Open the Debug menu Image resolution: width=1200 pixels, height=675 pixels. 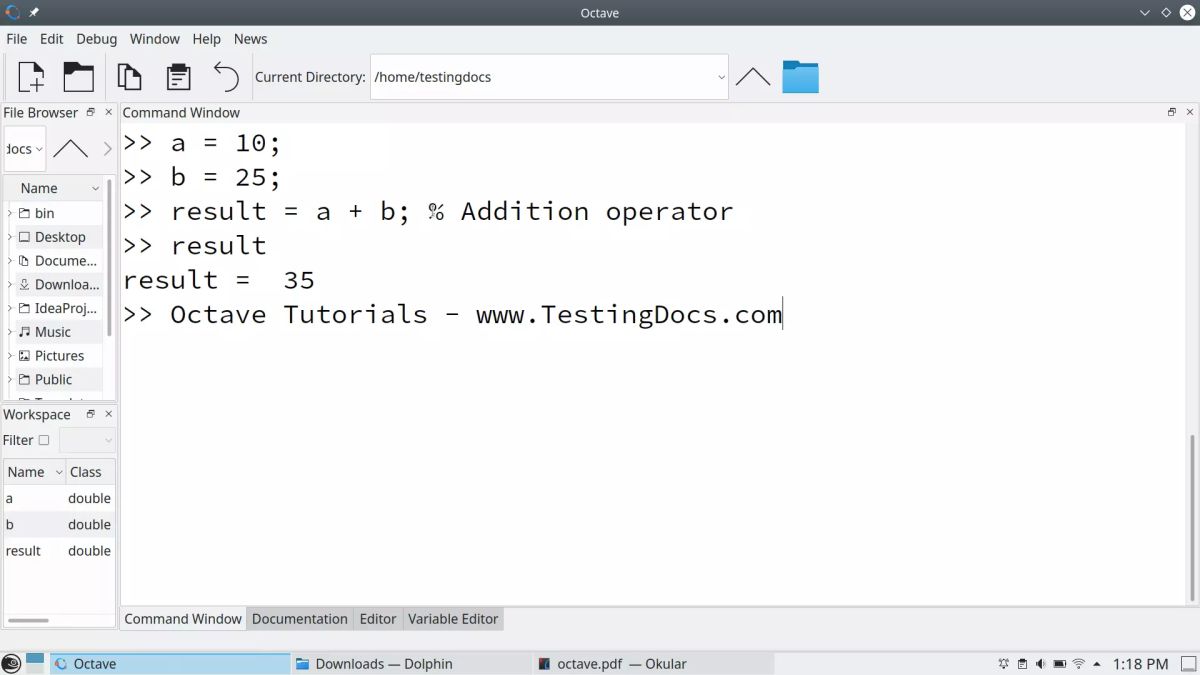click(97, 39)
